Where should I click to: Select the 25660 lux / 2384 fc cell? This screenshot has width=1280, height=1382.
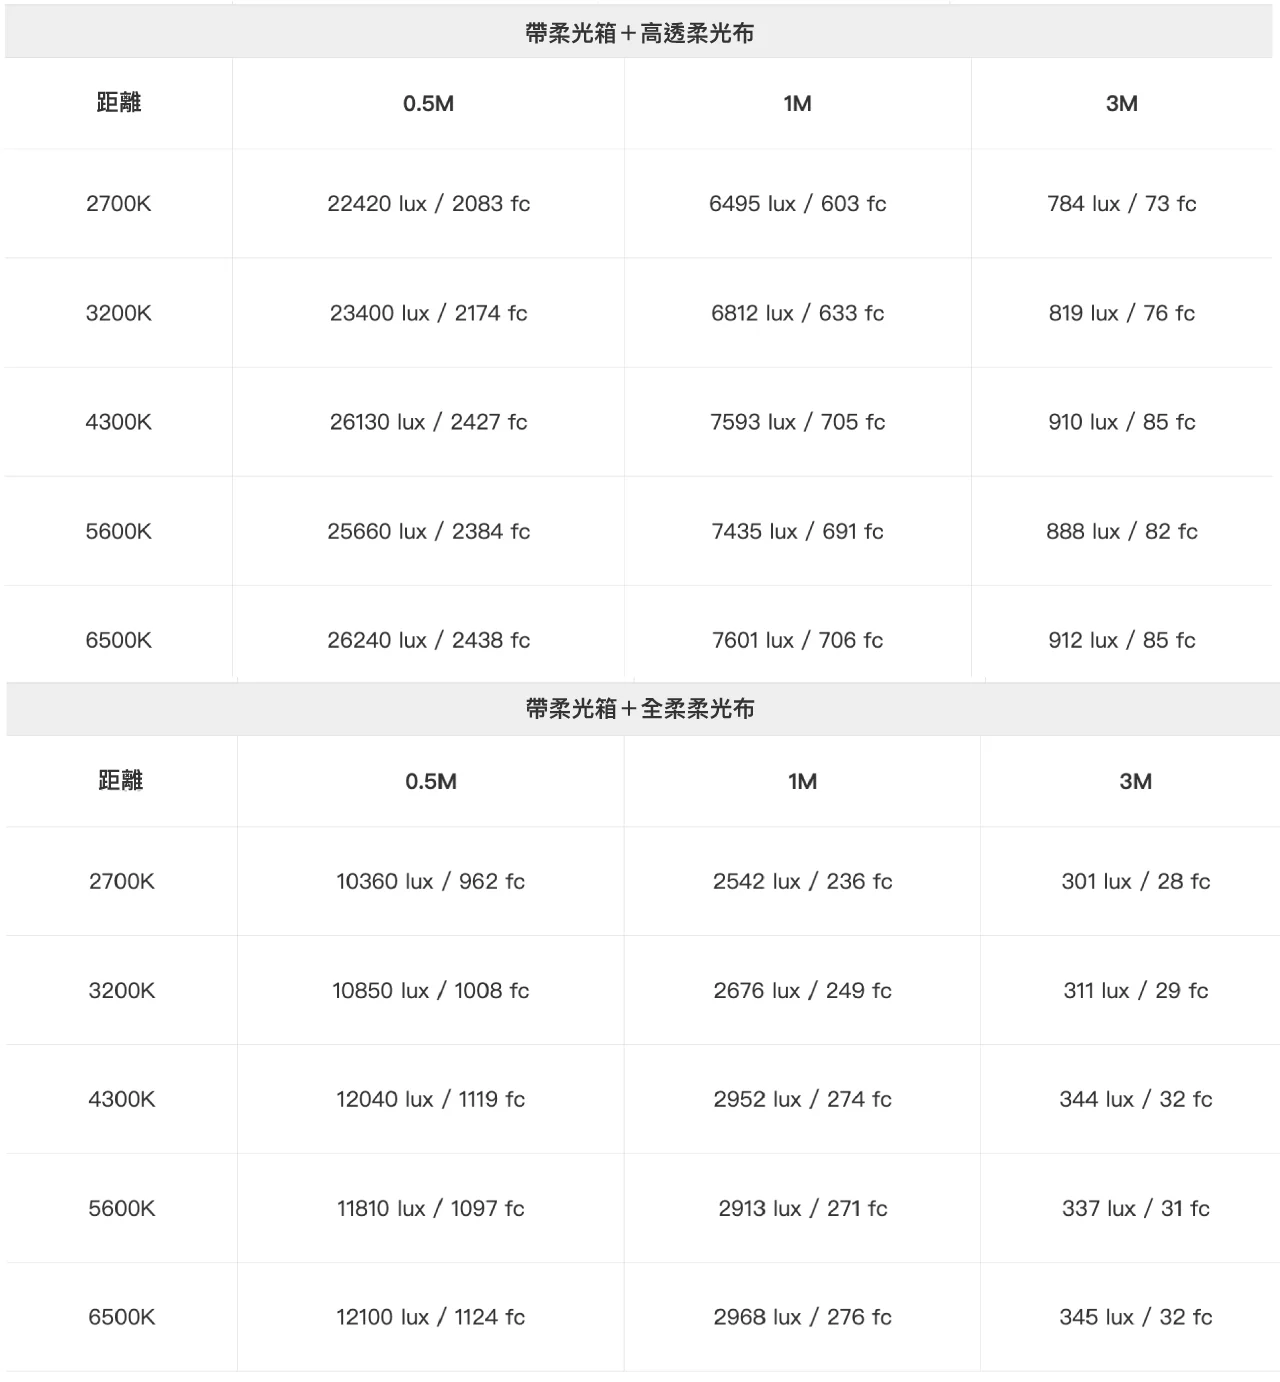pos(428,531)
